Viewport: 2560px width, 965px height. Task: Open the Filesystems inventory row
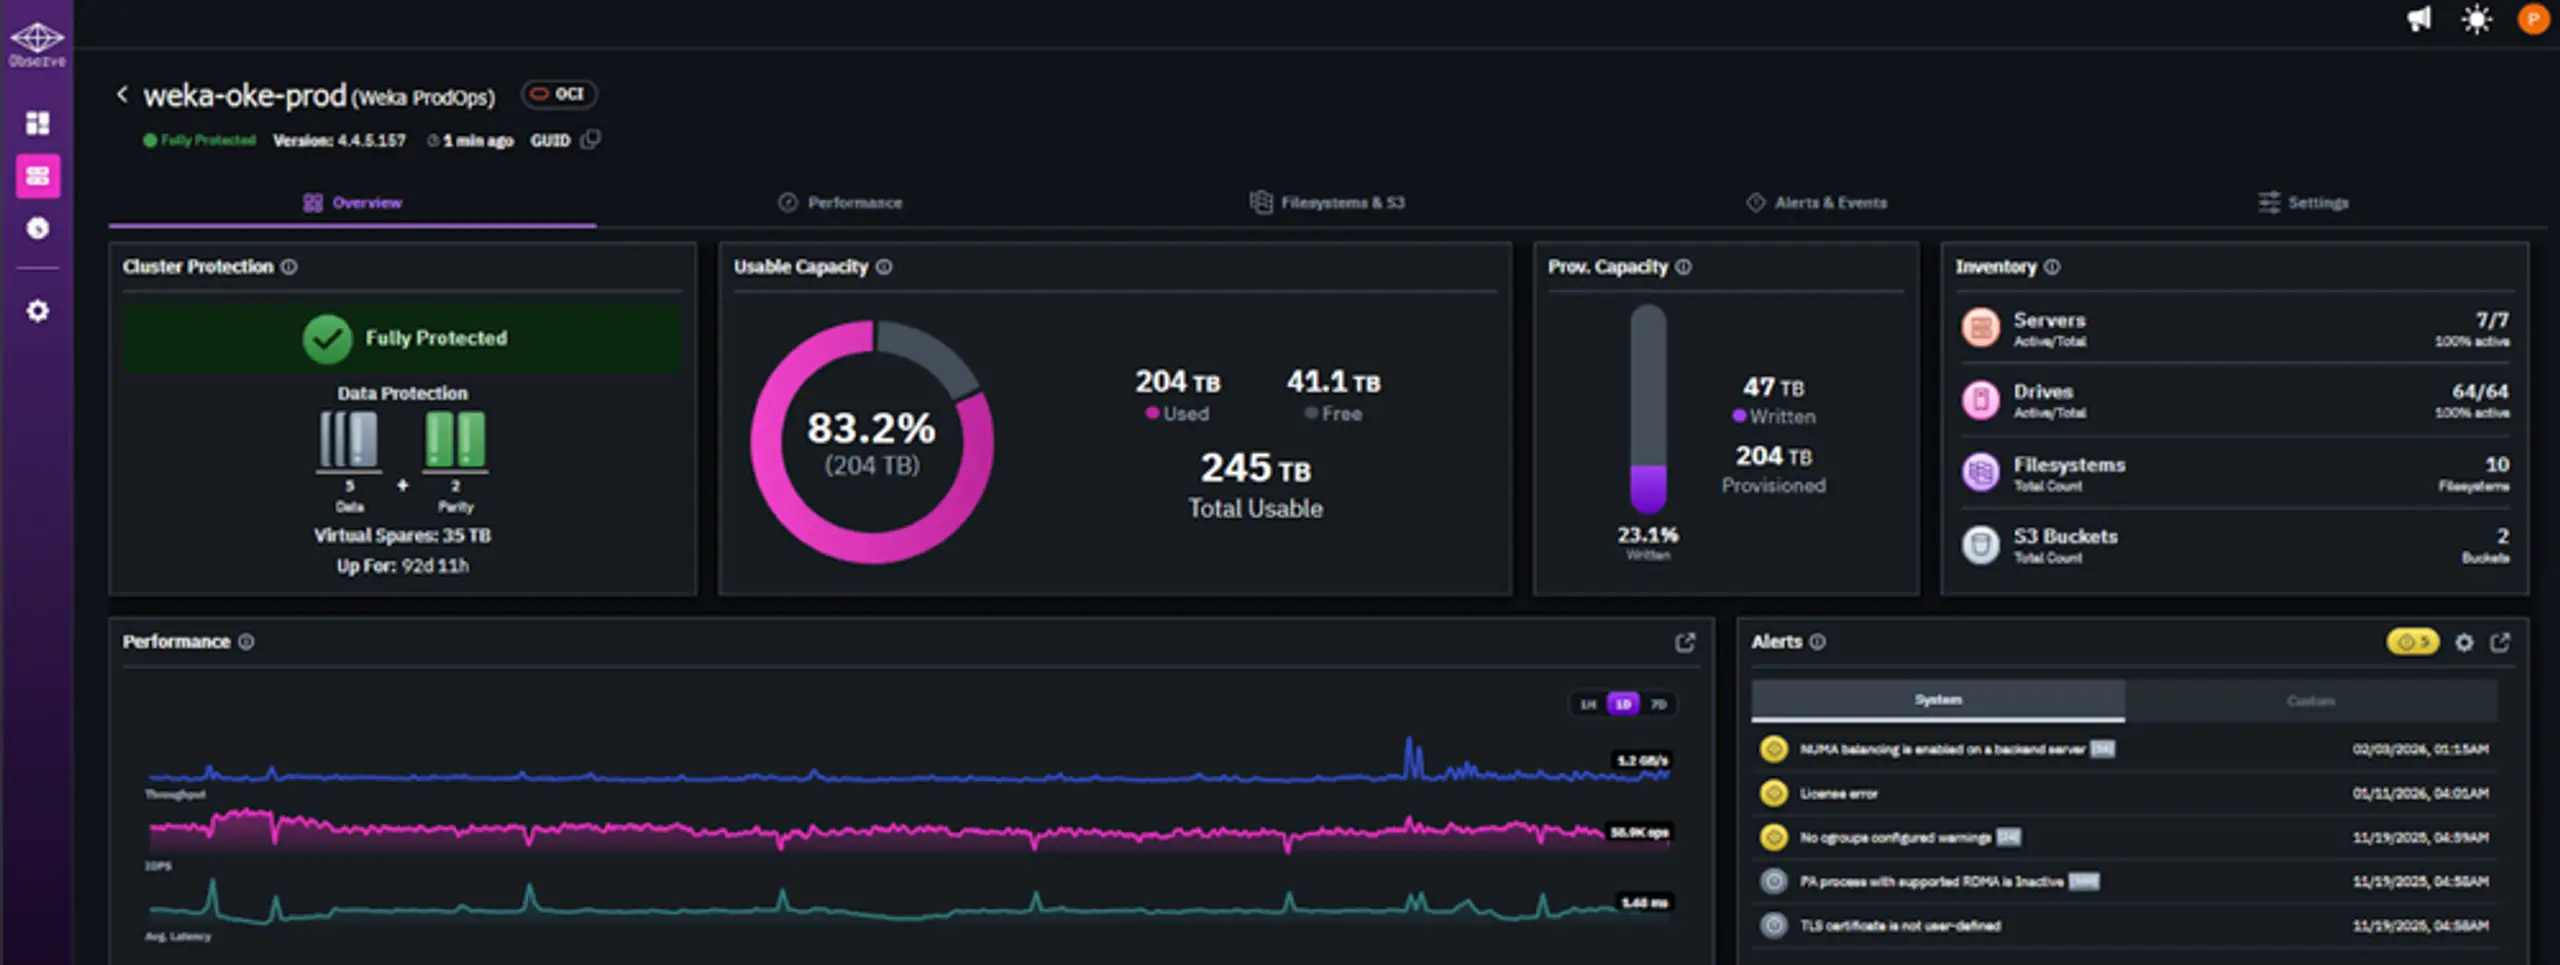coord(2234,472)
